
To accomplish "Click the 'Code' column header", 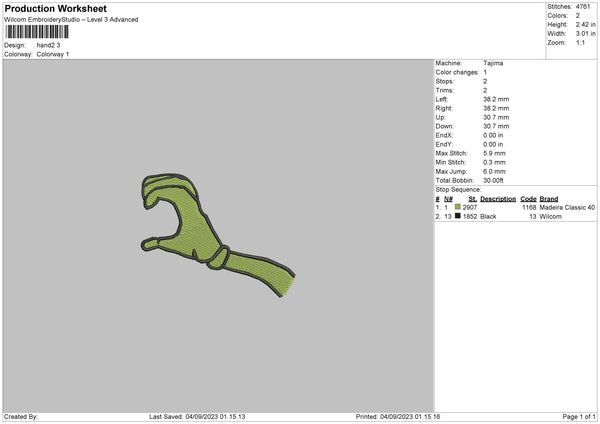I will [528, 199].
